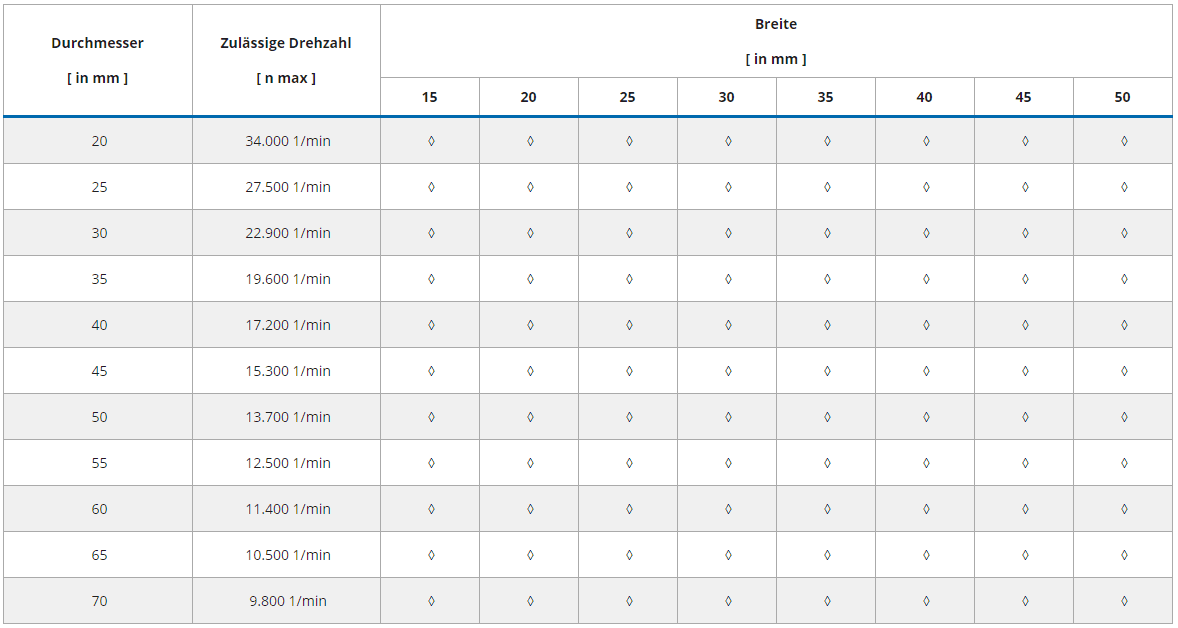Click diamond symbol for diameter 30, width 50
The height and width of the screenshot is (628, 1178).
point(1124,233)
